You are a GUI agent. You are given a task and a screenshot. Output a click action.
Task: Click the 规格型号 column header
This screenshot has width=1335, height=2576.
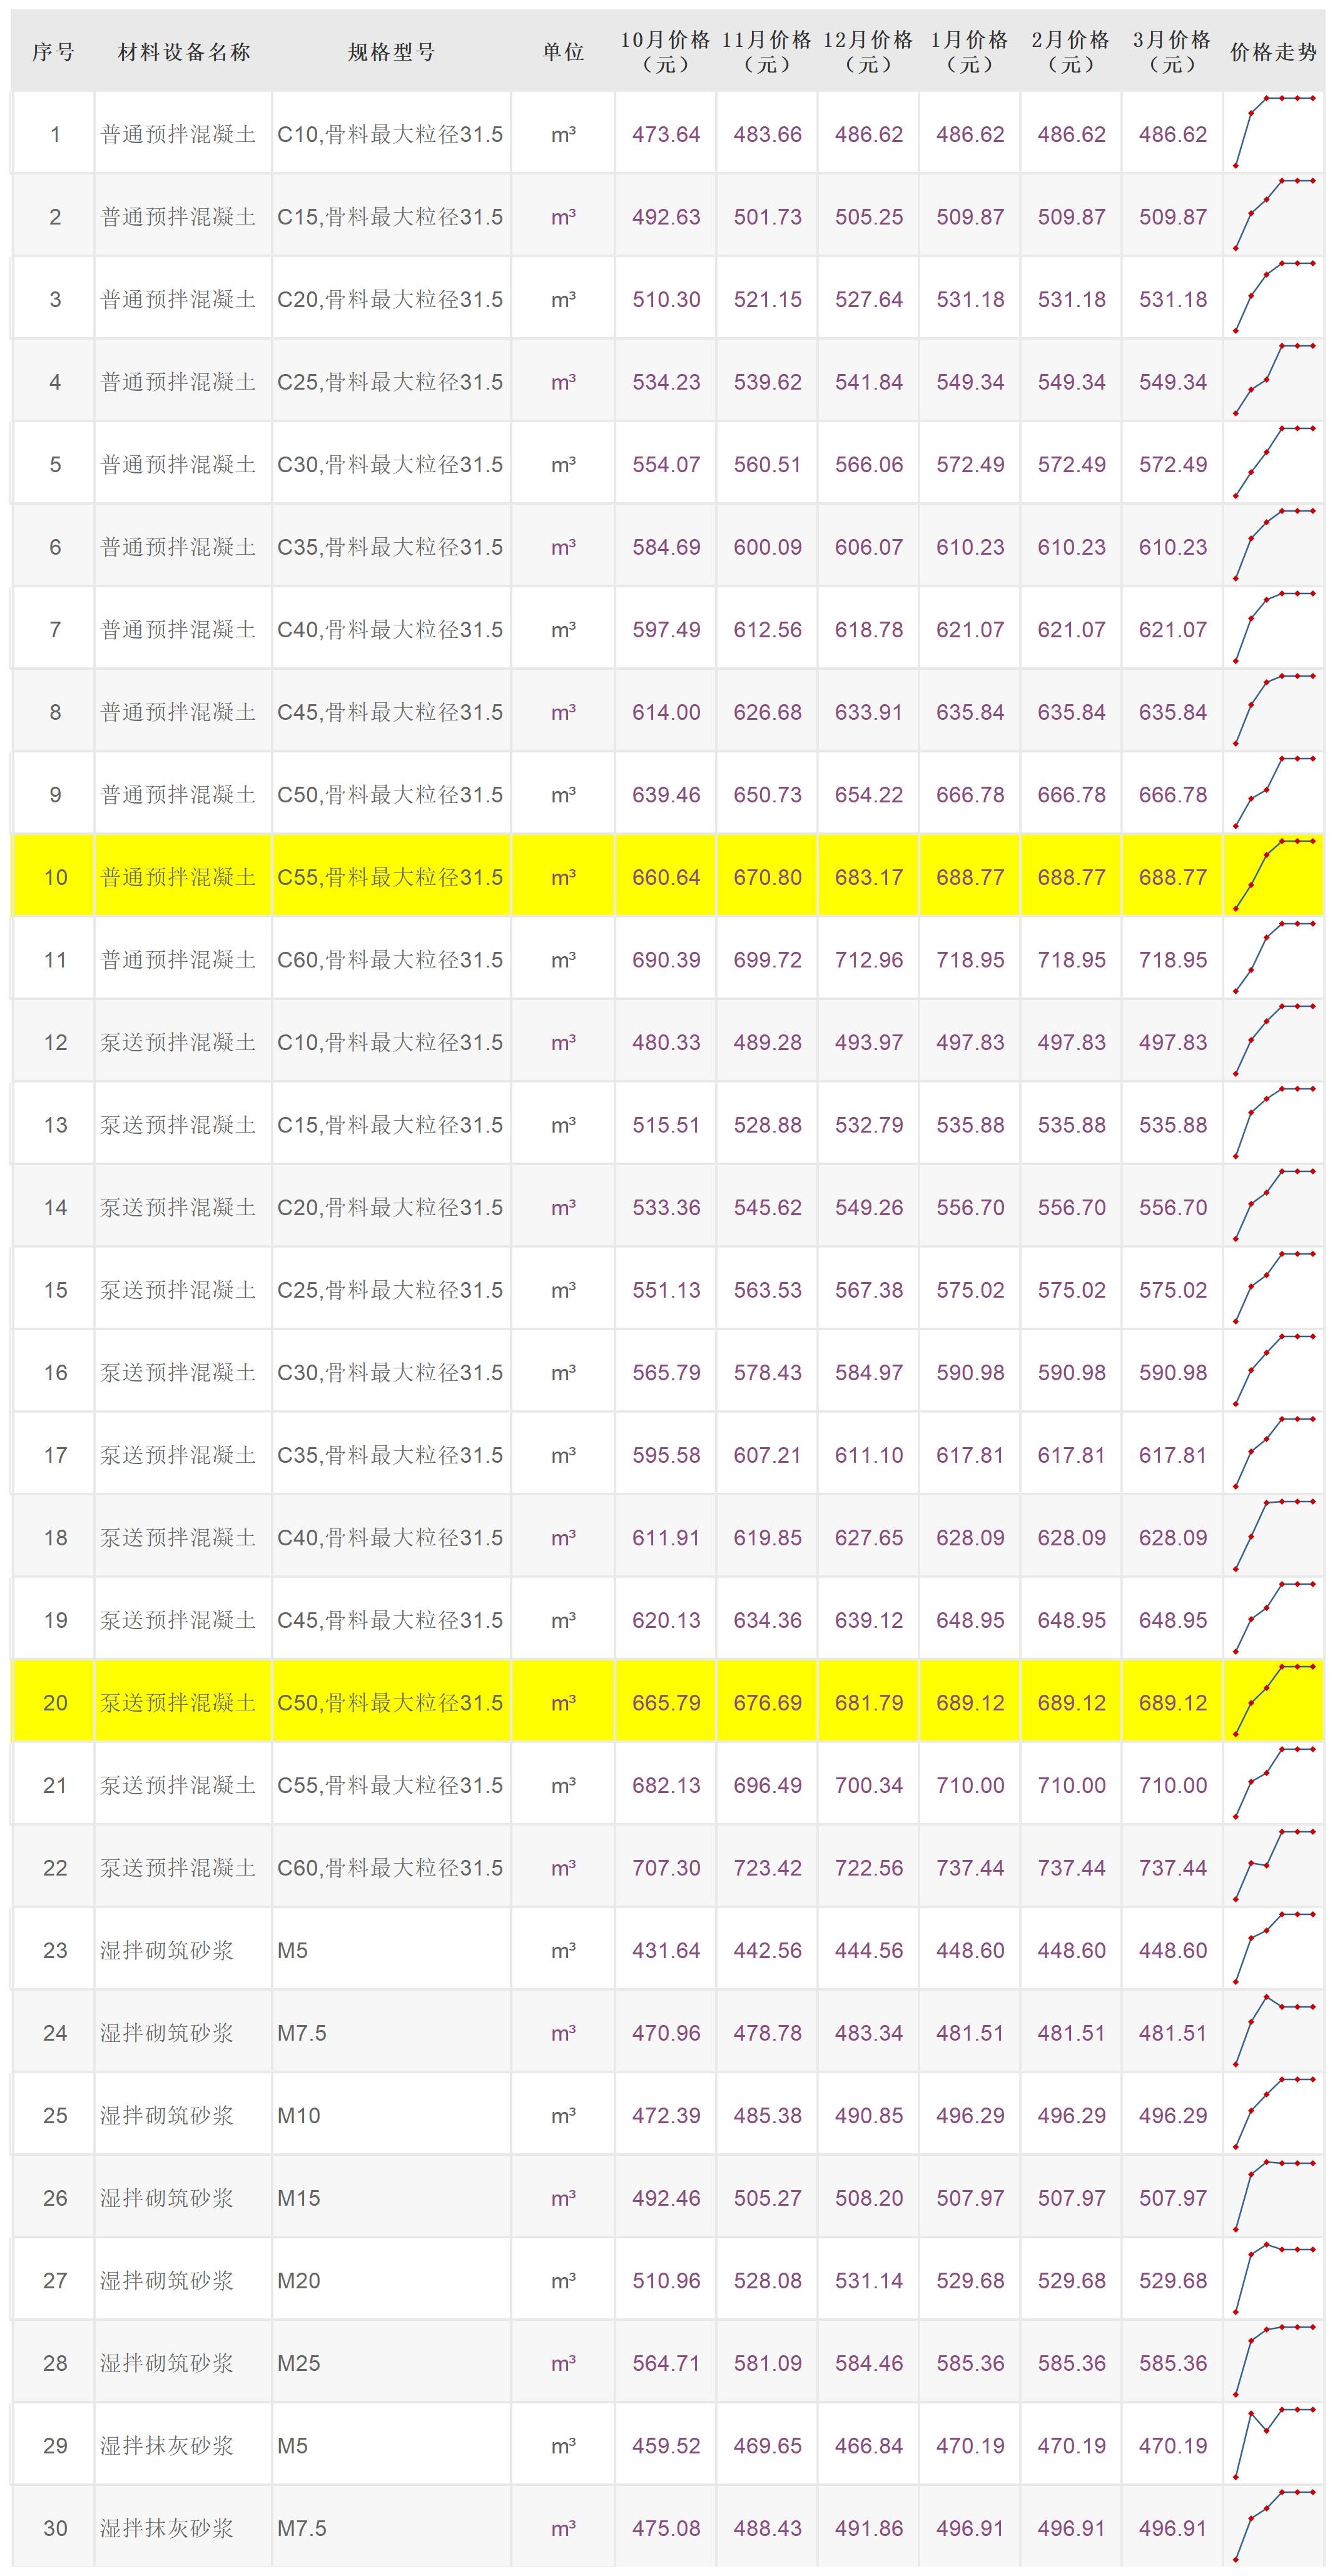point(391,52)
